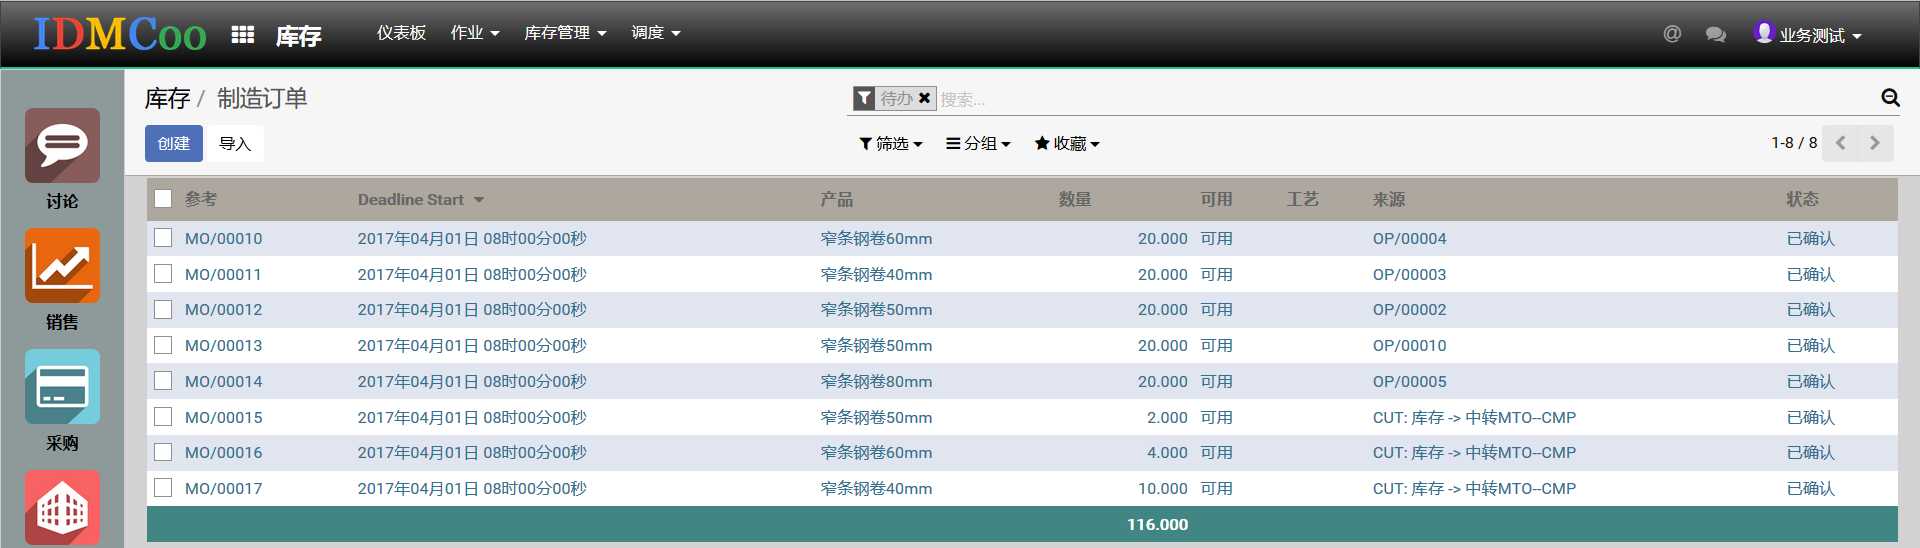This screenshot has height=548, width=1920.
Task: Expand the 分组 group-by dropdown
Action: [978, 144]
